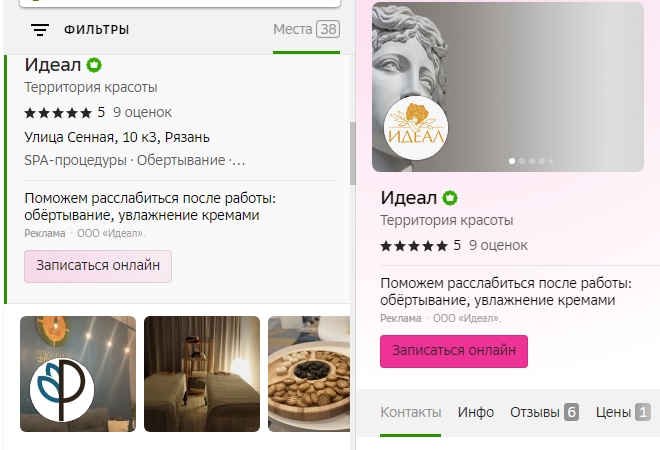This screenshot has height=450, width=660.
Task: Open the massage room beds thumbnail
Action: (x=202, y=374)
